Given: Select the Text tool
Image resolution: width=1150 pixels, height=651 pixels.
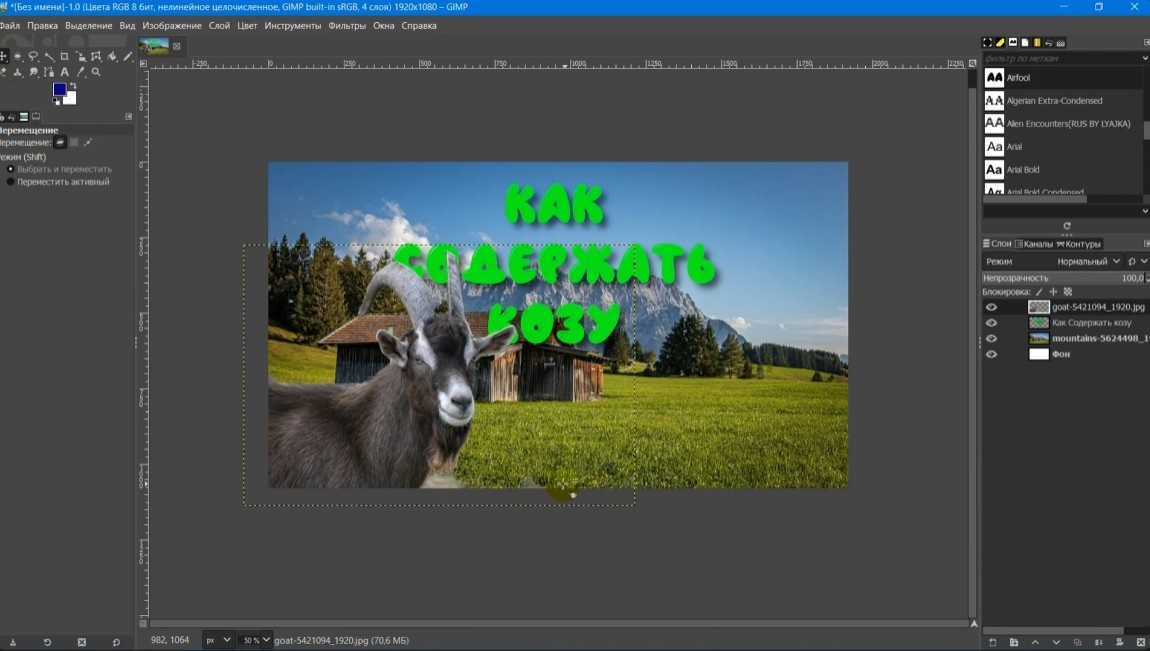Looking at the screenshot, I should click(65, 72).
